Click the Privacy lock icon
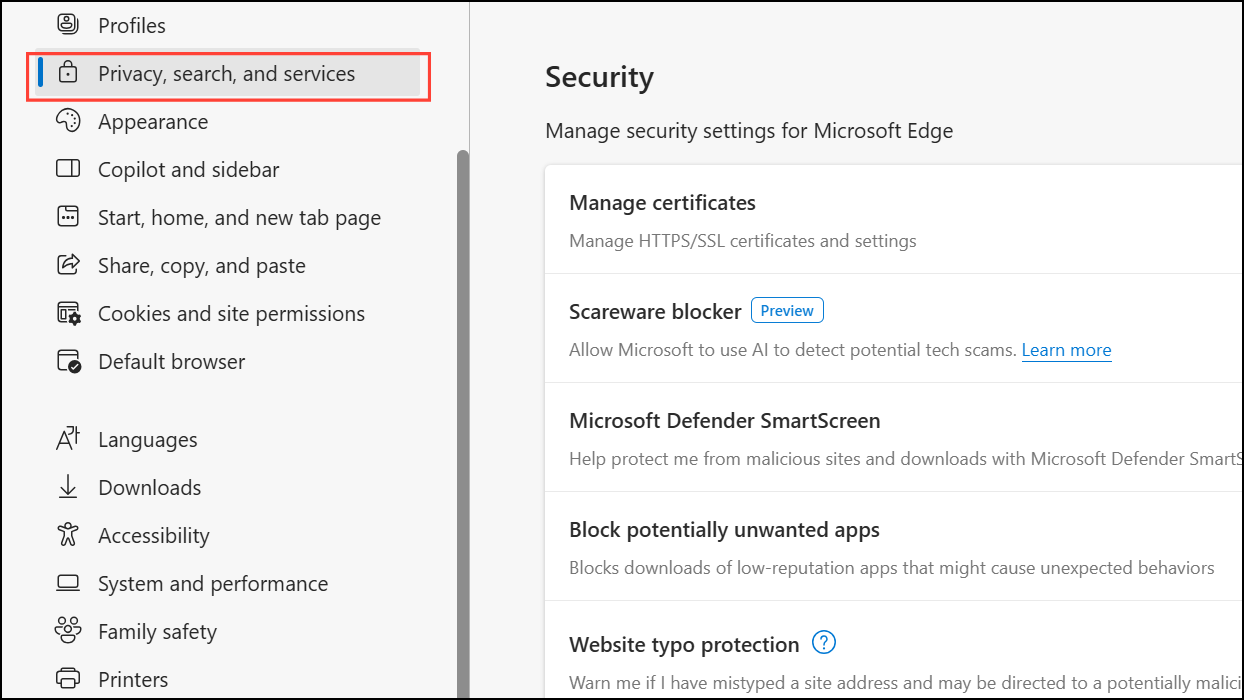This screenshot has height=700, width=1244. (68, 73)
